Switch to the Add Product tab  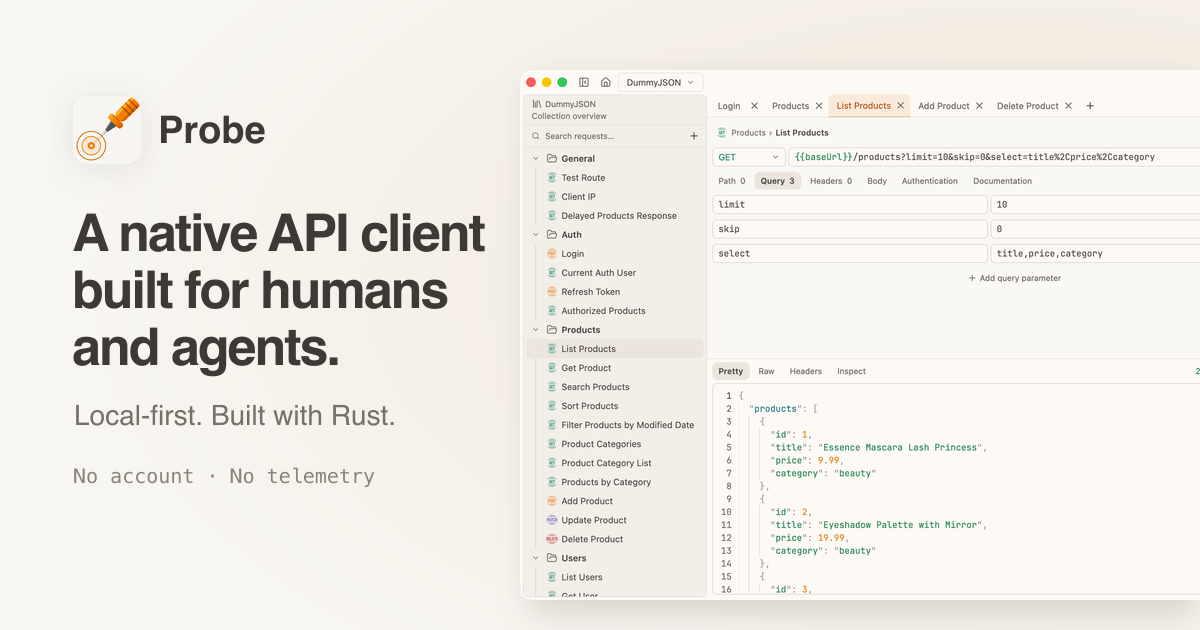point(944,106)
